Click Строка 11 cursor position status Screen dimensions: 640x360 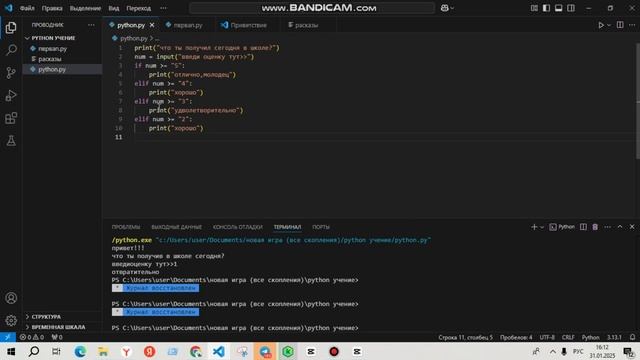(x=465, y=338)
